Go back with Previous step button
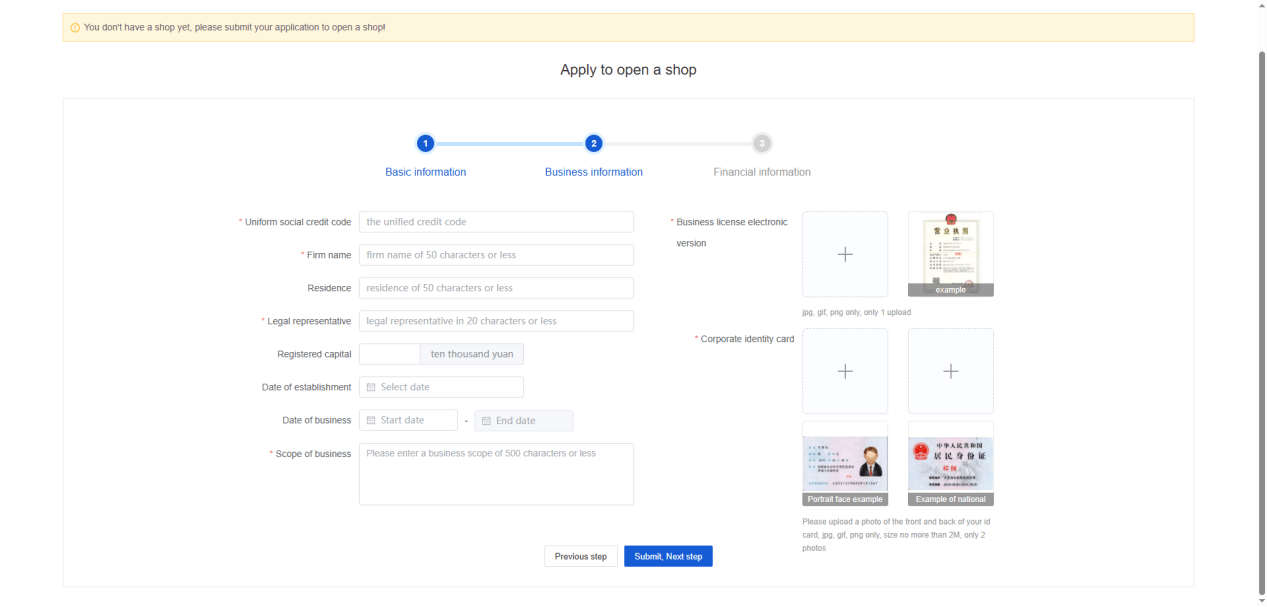The height and width of the screenshot is (607, 1267). (x=581, y=556)
